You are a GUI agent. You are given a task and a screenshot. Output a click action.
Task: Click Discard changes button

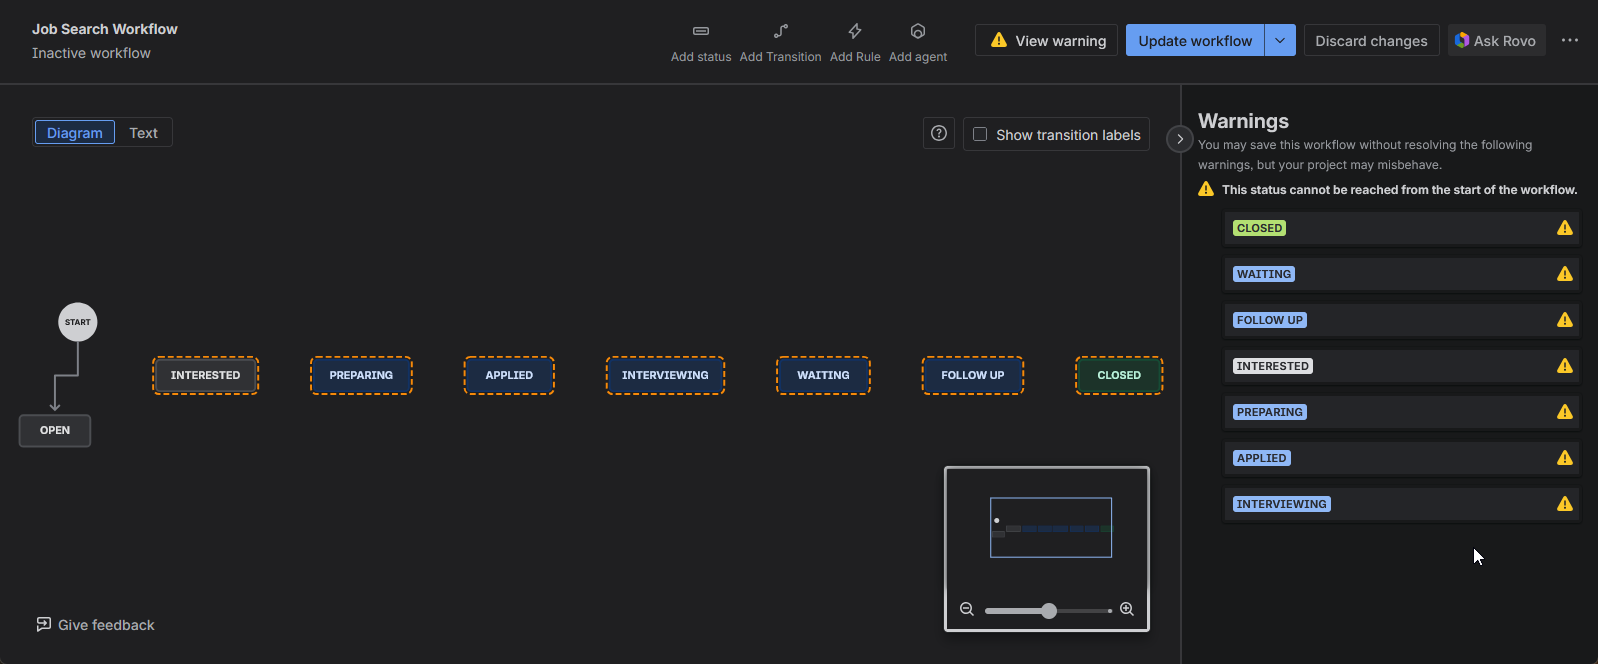click(1371, 40)
